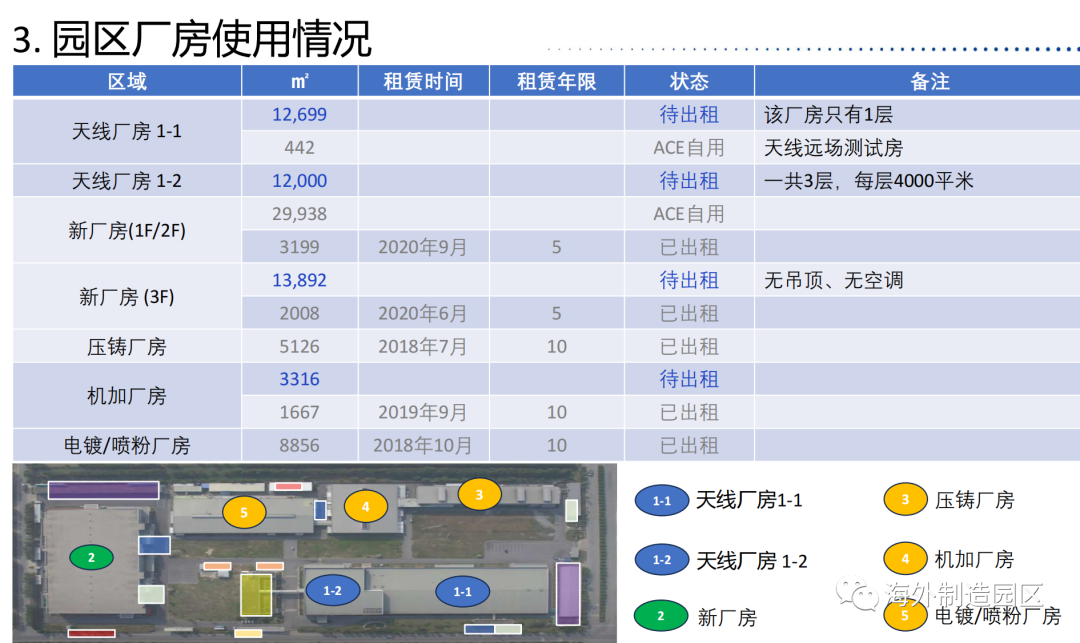1080x643 pixels.
Task: Select the area value 5126
Action: (300, 346)
